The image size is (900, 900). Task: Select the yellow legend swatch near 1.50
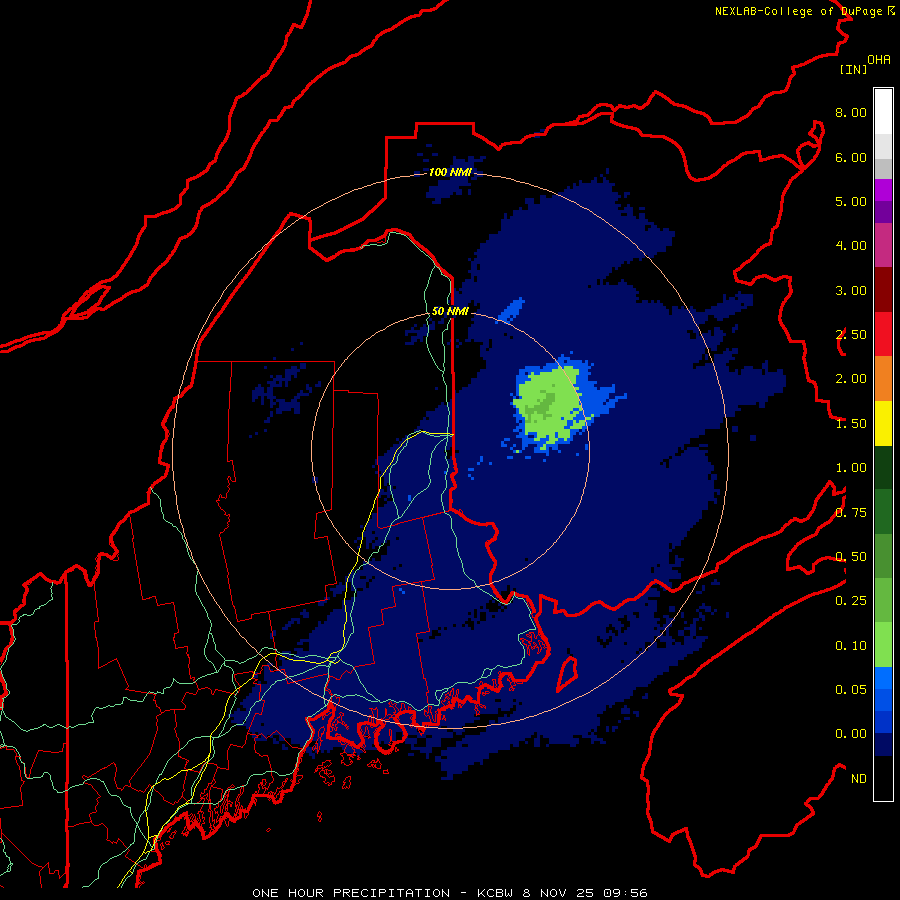tap(883, 423)
